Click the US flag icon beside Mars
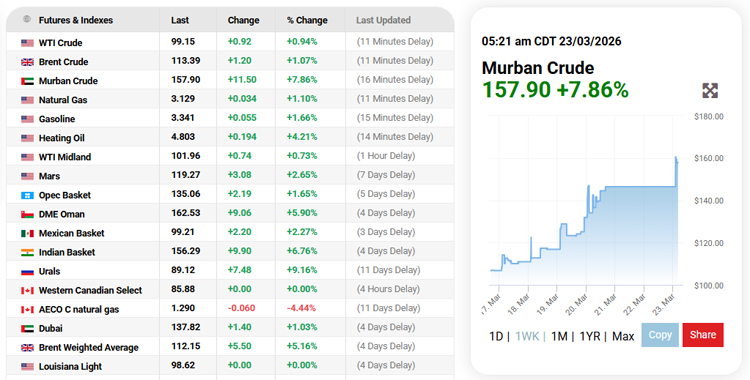The width and height of the screenshot is (750, 380). coord(27,176)
